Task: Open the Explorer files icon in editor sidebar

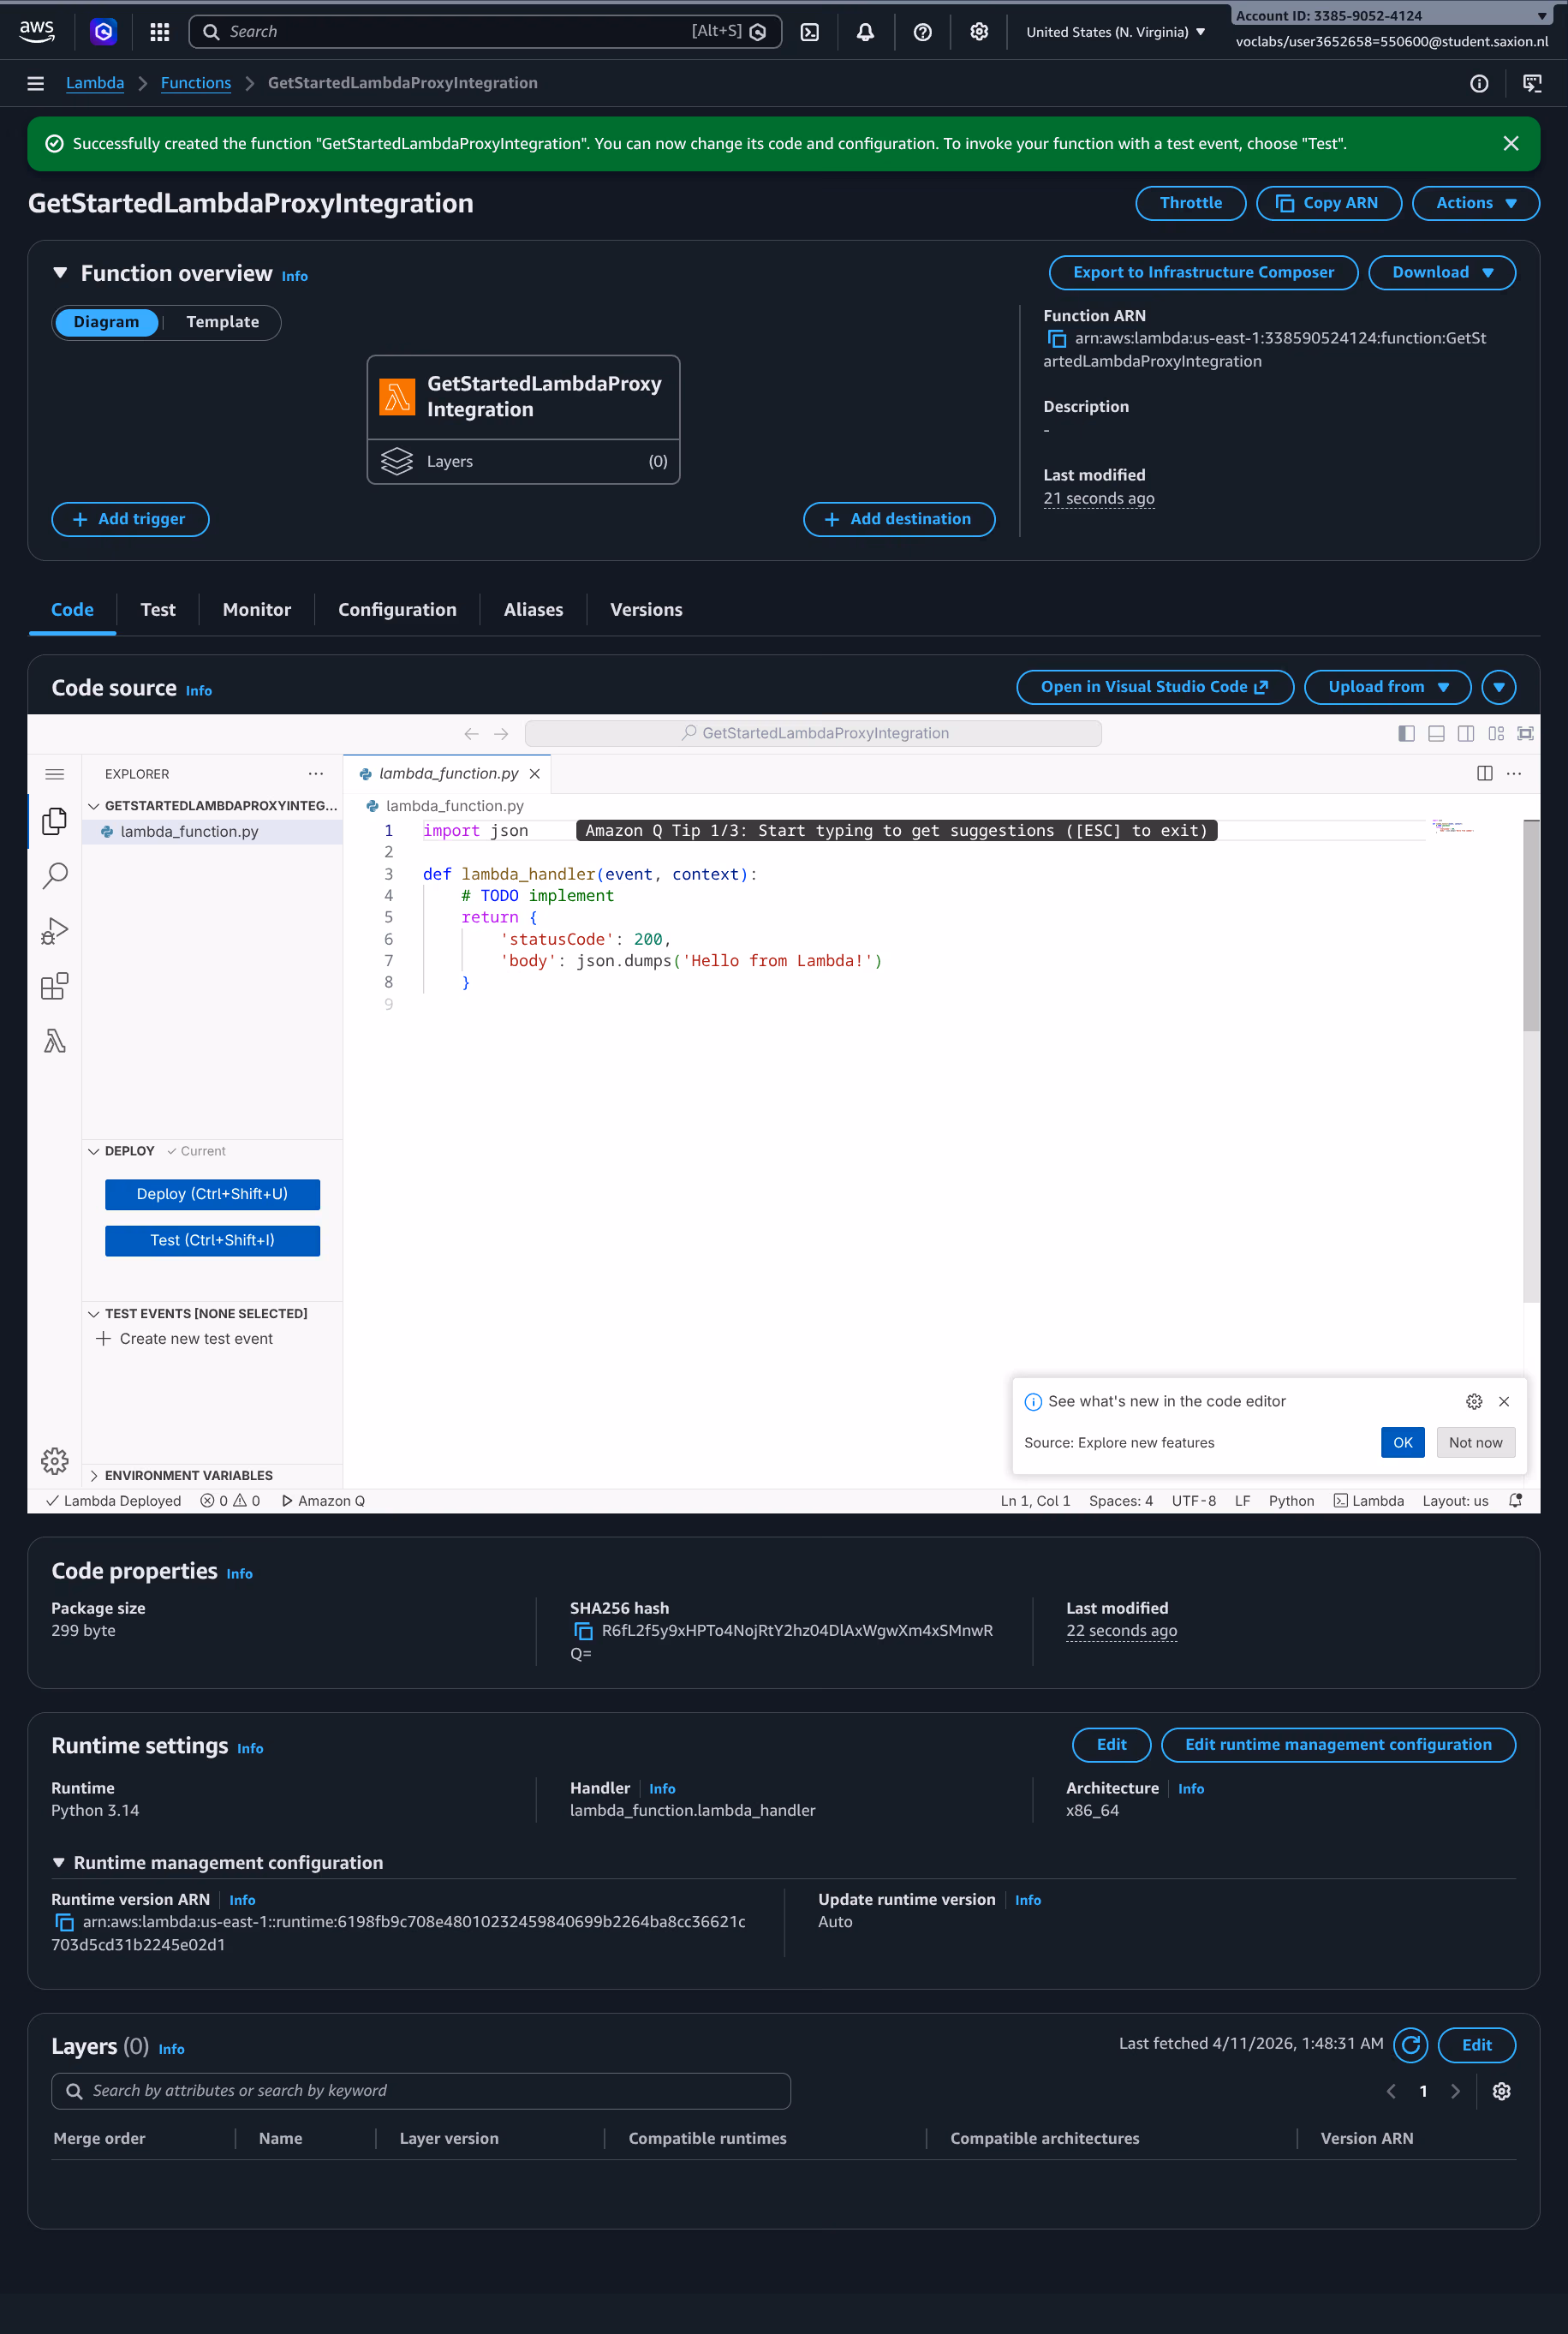Action: (55, 821)
